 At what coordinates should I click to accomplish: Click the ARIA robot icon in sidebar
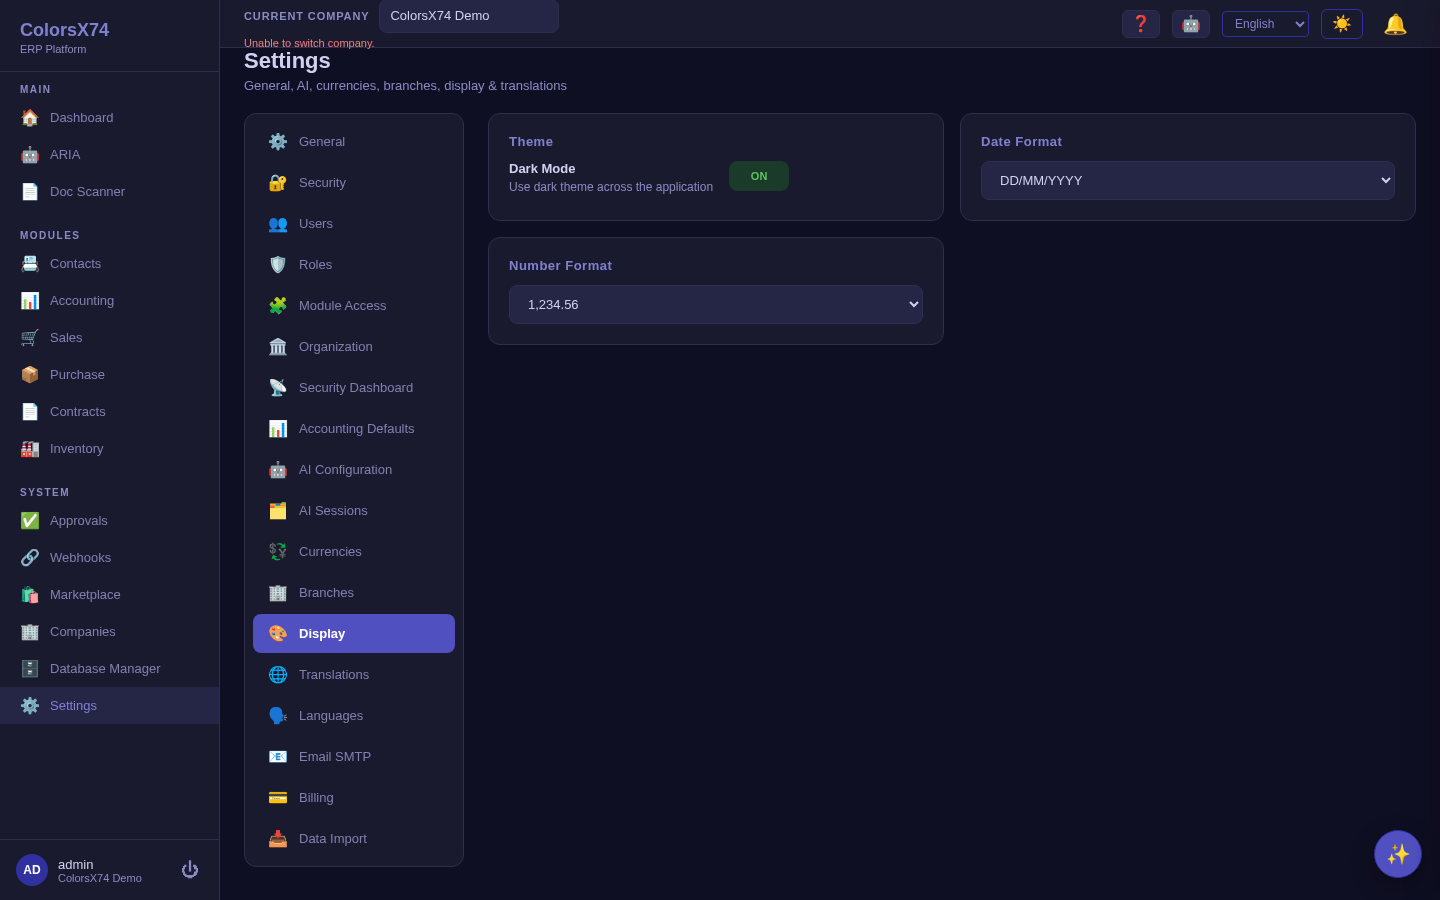30,155
